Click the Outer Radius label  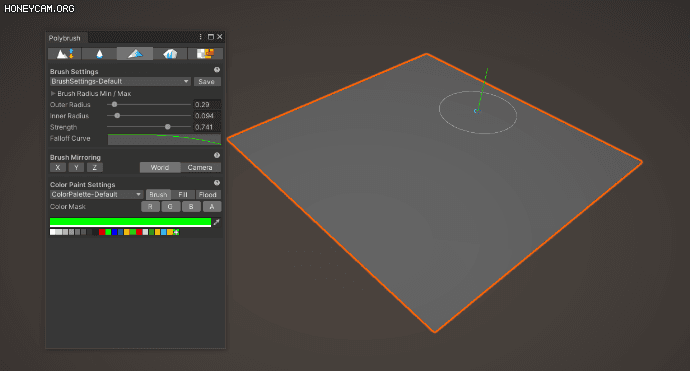coord(70,105)
